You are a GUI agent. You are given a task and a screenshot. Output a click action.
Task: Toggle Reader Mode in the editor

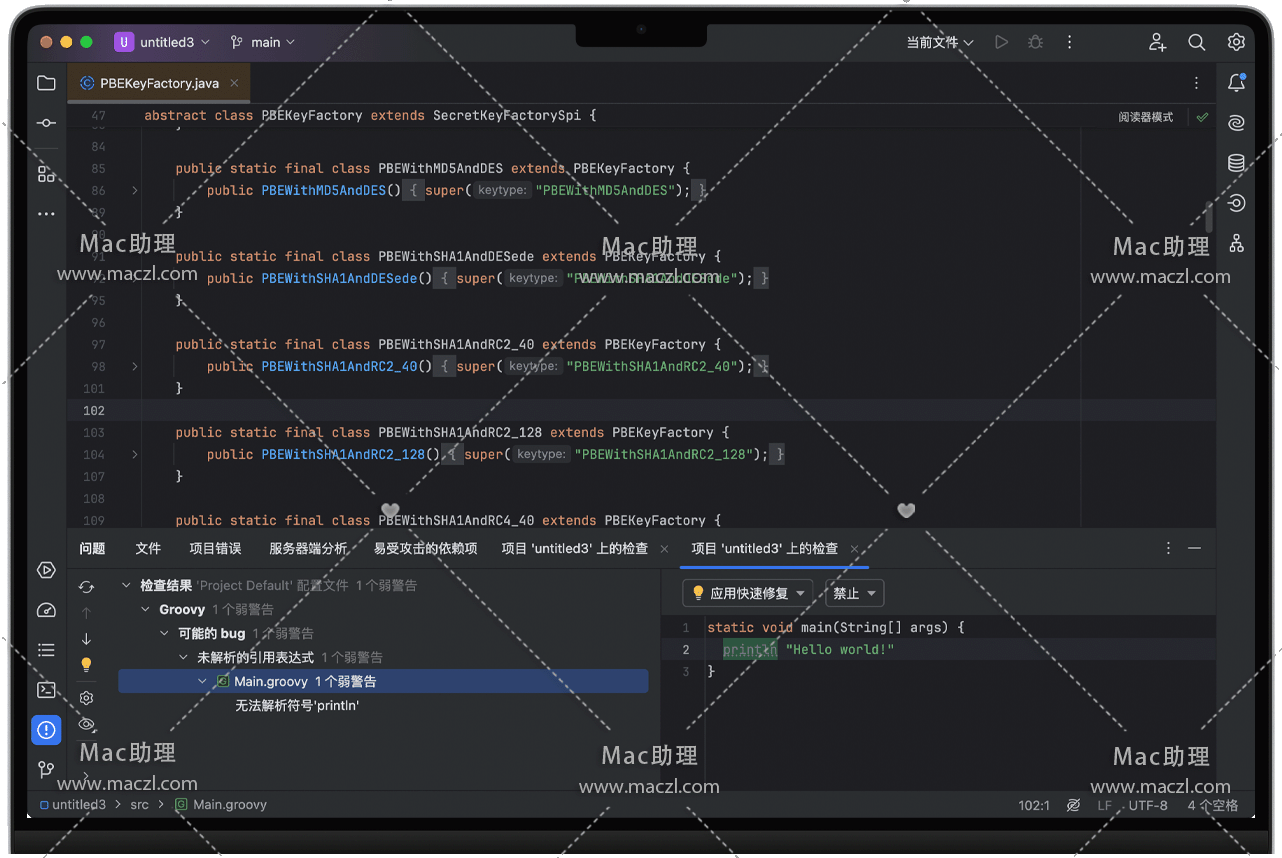click(1145, 117)
